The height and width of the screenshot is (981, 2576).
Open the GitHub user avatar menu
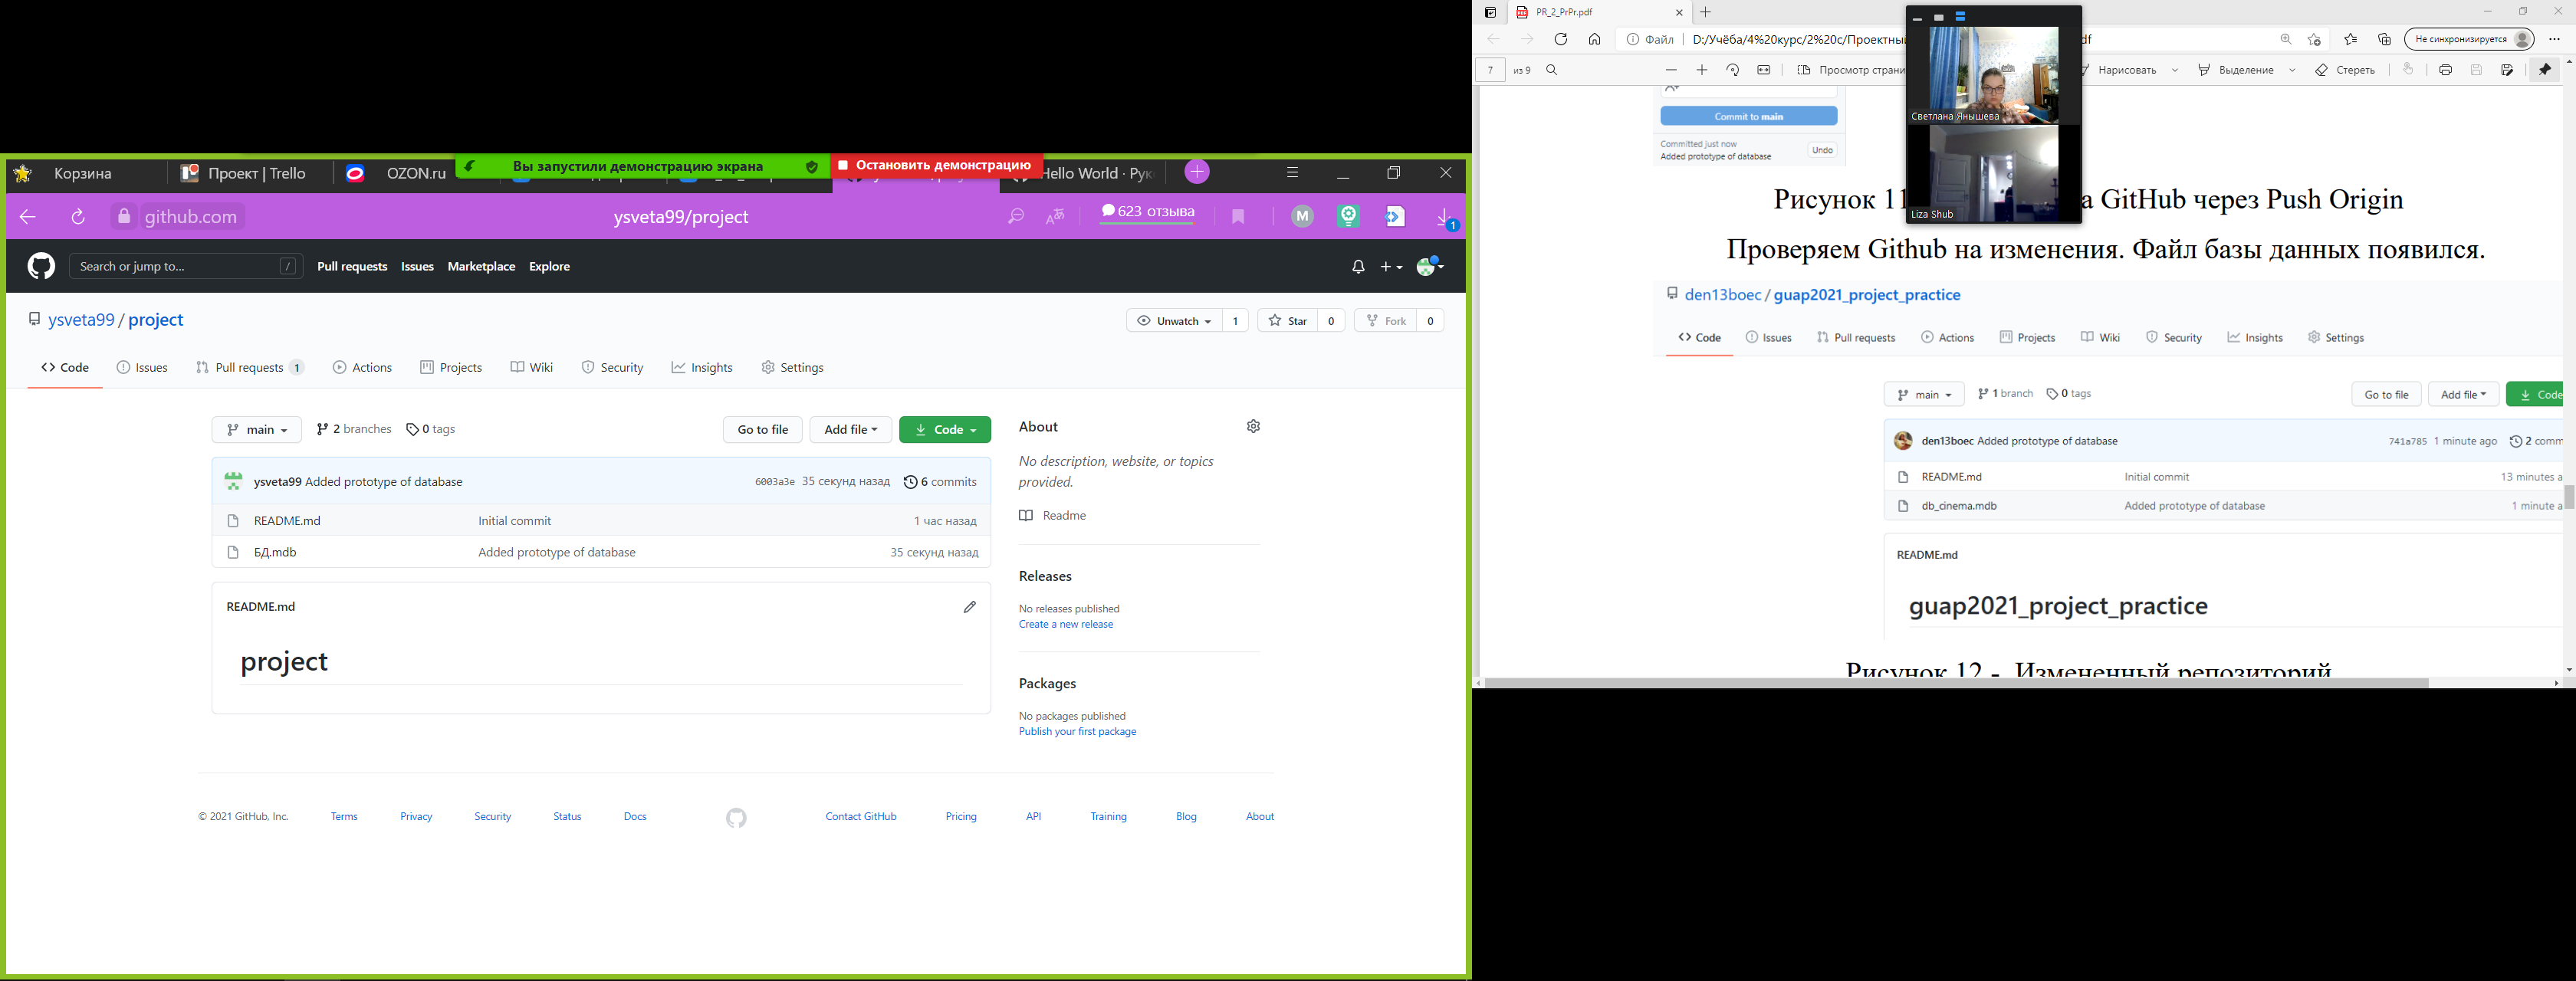[x=1430, y=266]
